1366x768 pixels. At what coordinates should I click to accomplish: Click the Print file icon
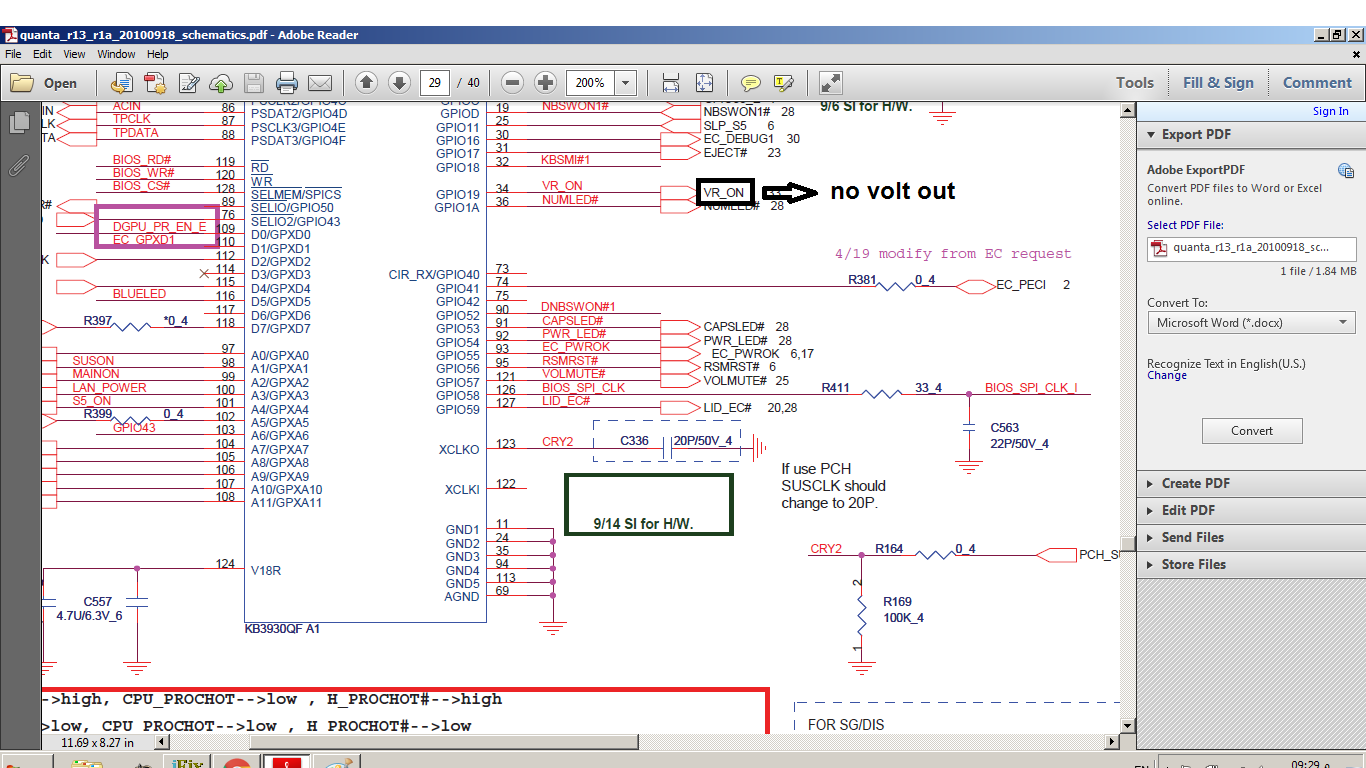287,83
